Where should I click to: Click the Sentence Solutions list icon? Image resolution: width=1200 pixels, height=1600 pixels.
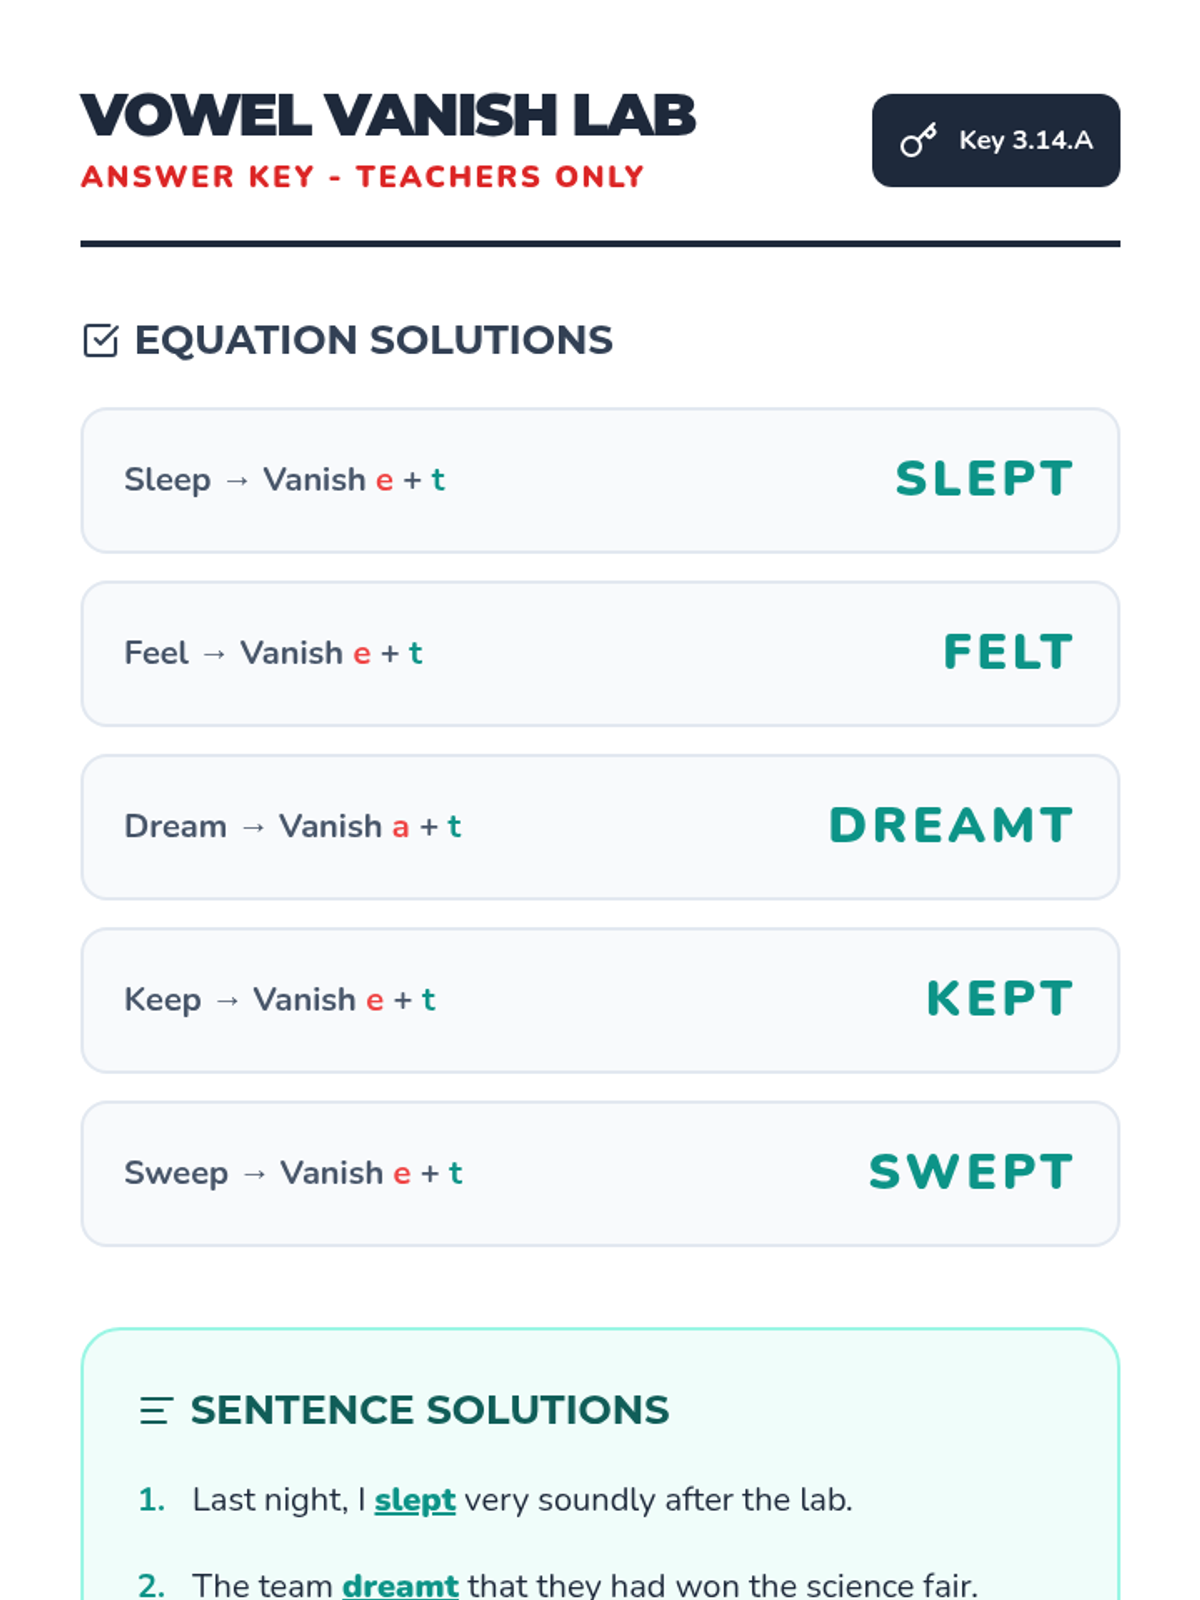(156, 1410)
